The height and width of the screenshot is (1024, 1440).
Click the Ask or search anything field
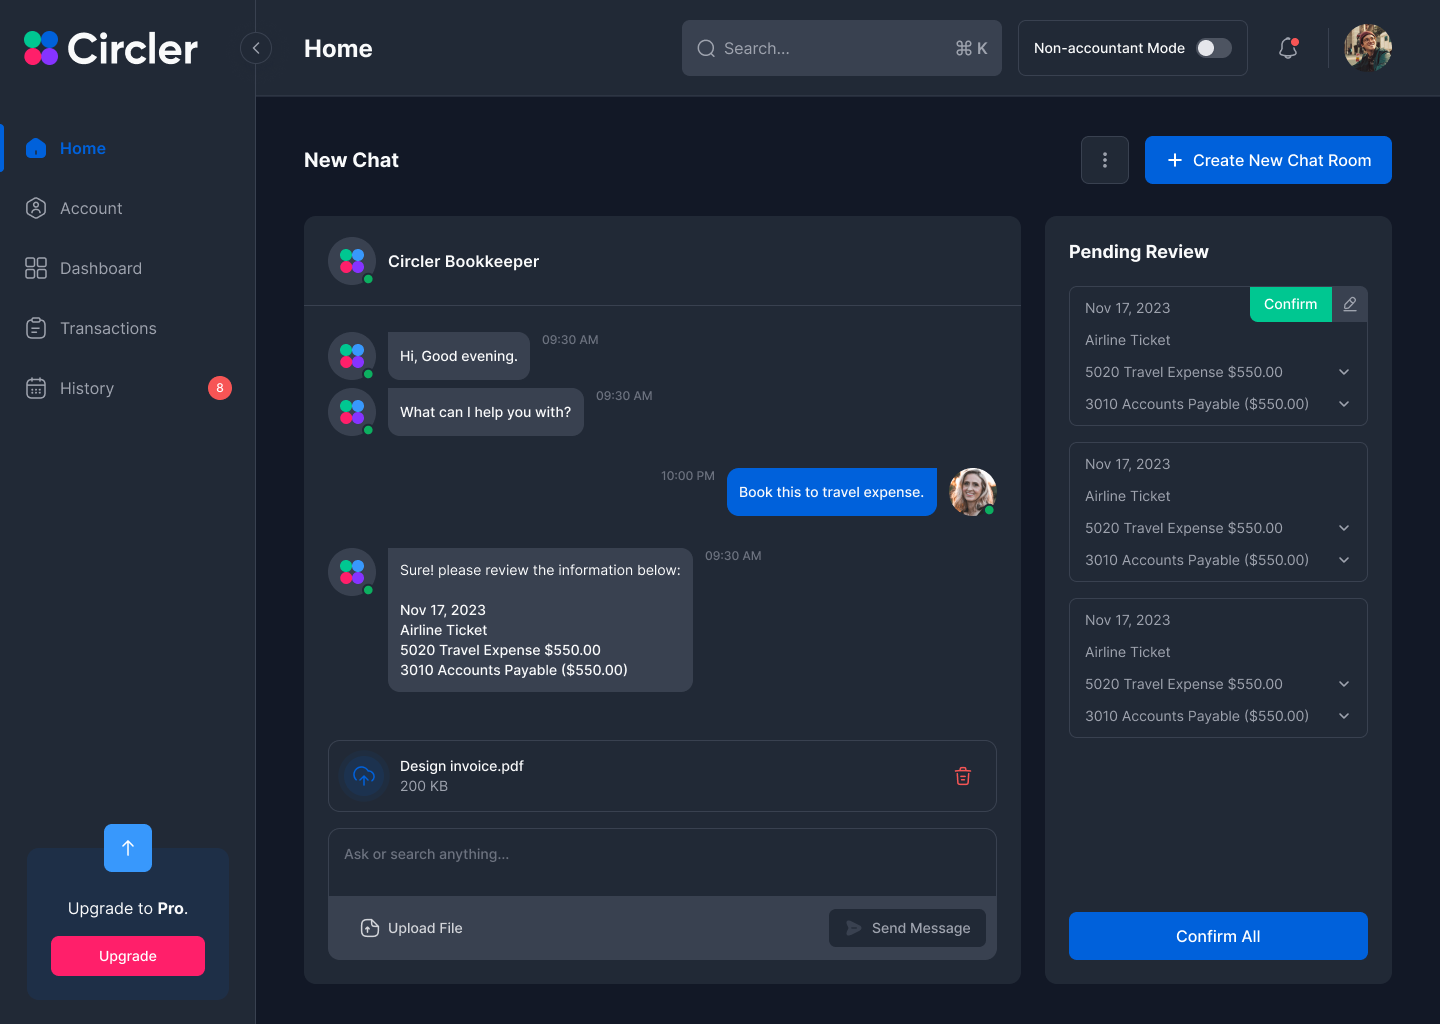[661, 854]
